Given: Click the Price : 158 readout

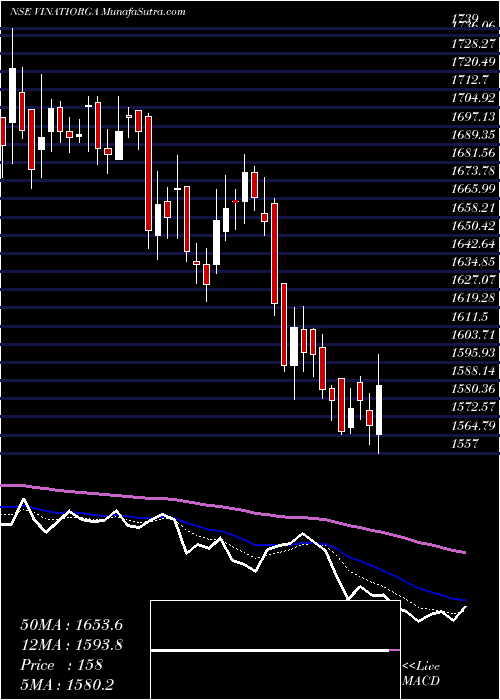Looking at the screenshot, I should 62,665.
